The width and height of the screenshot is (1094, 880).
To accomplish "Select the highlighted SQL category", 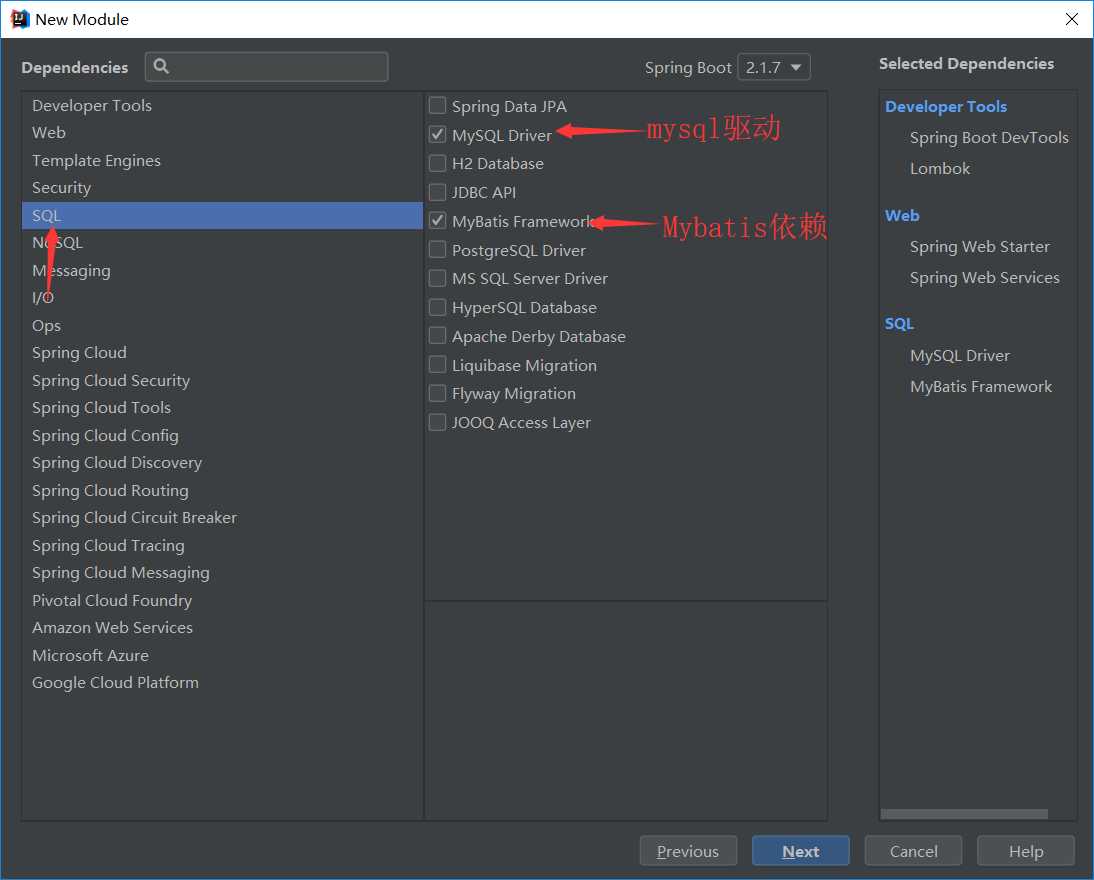I will [222, 216].
